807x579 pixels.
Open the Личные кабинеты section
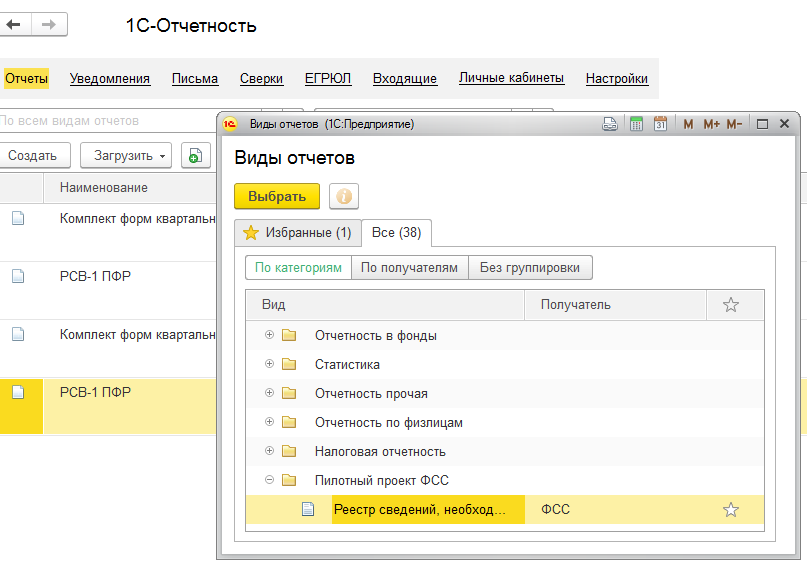[512, 78]
